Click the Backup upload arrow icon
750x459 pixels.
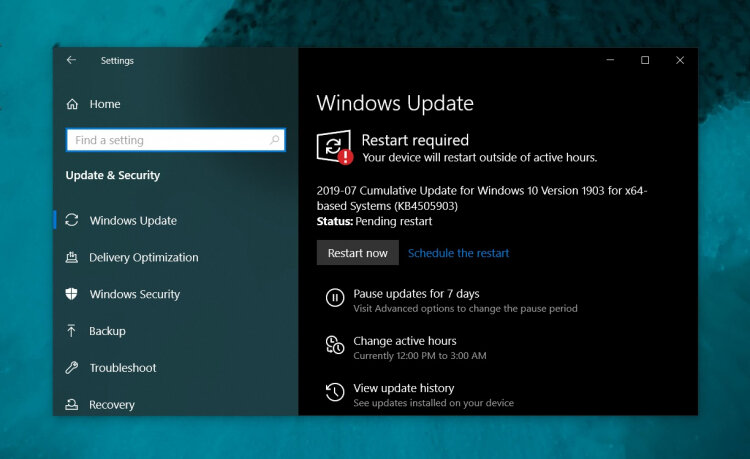point(71,330)
